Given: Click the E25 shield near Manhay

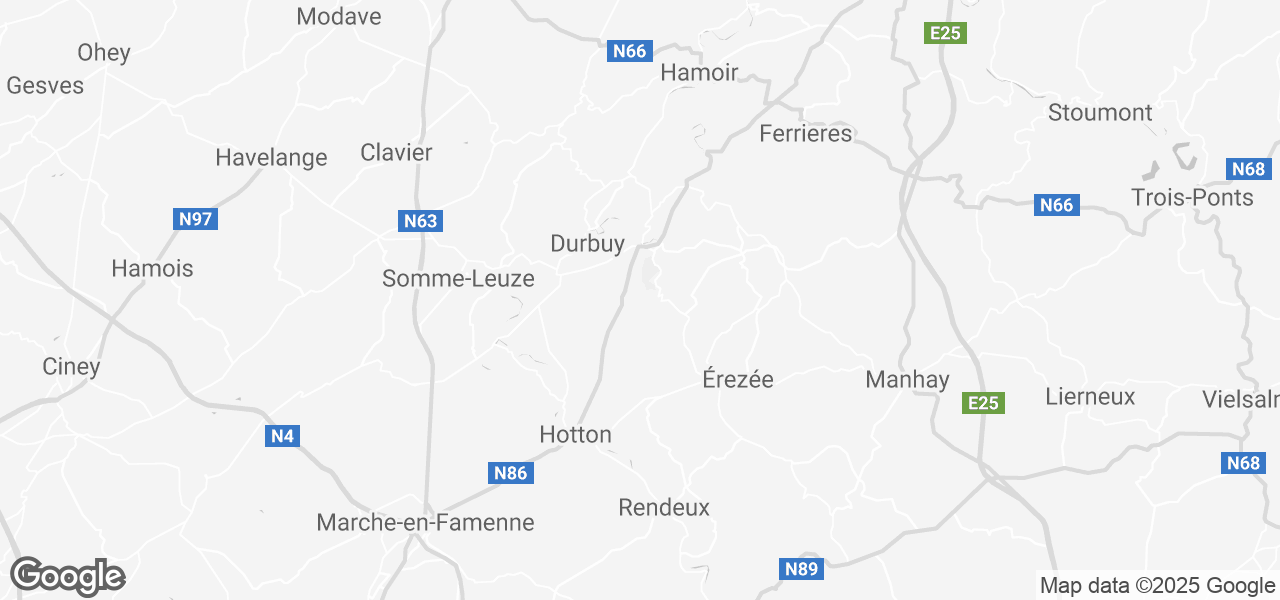Looking at the screenshot, I should click(x=984, y=403).
